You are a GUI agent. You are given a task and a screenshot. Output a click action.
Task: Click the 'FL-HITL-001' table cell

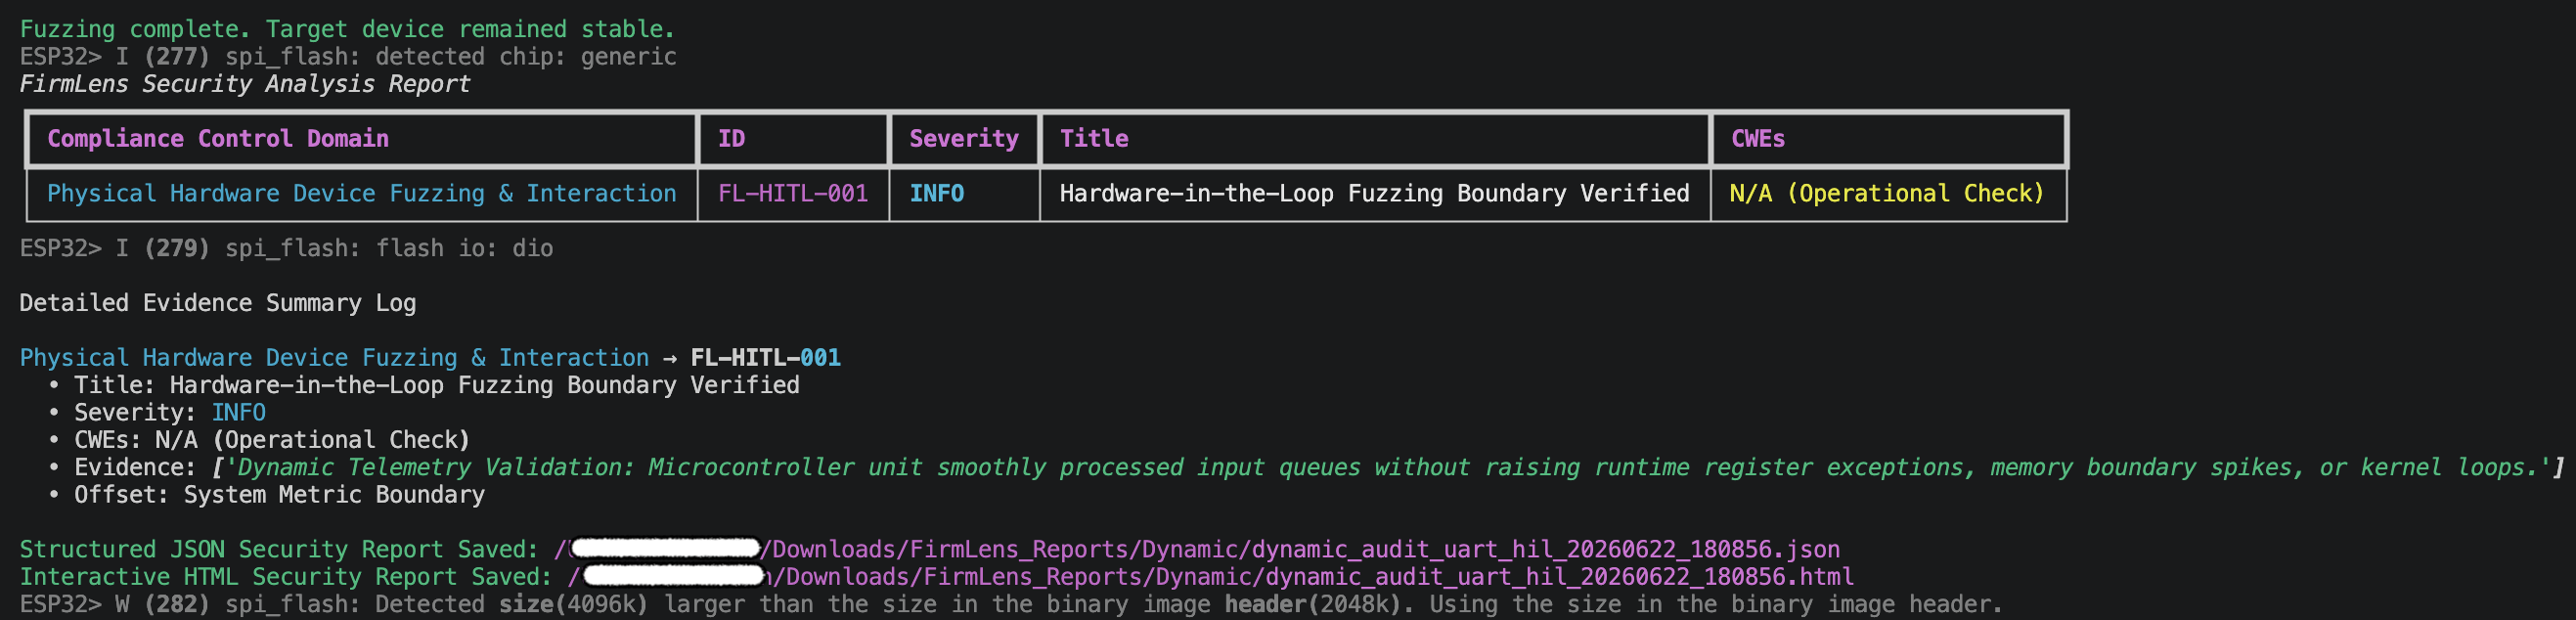[793, 194]
